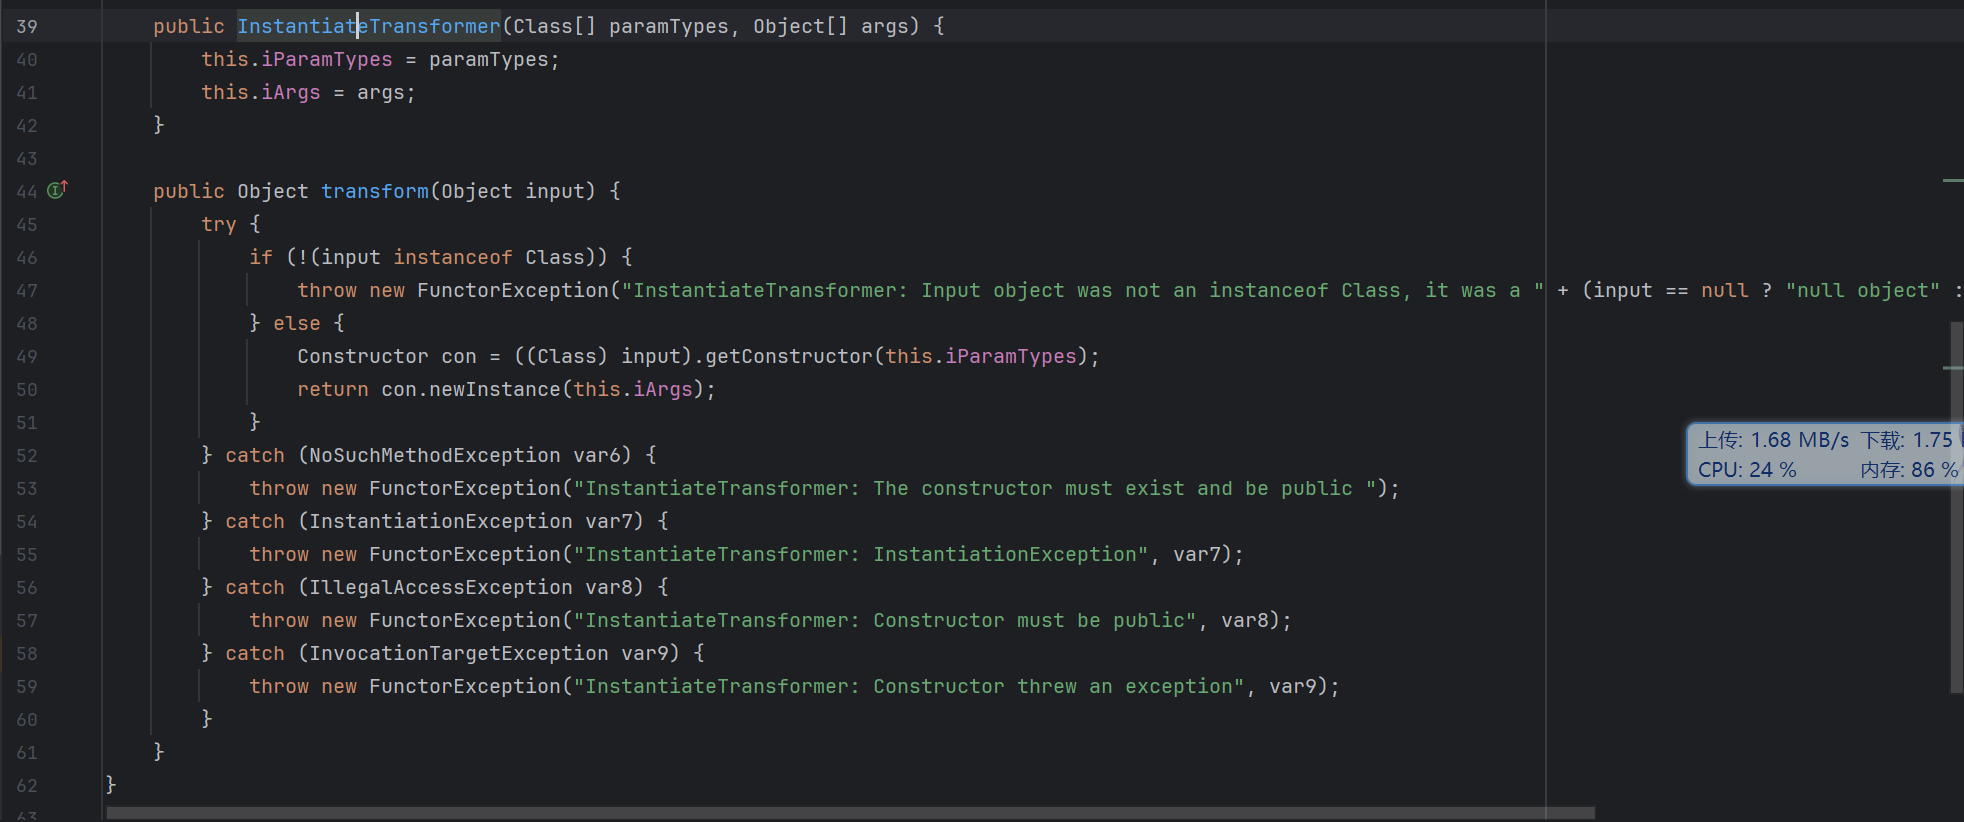
Task: Click the iArgs field on line 41
Action: coord(291,93)
